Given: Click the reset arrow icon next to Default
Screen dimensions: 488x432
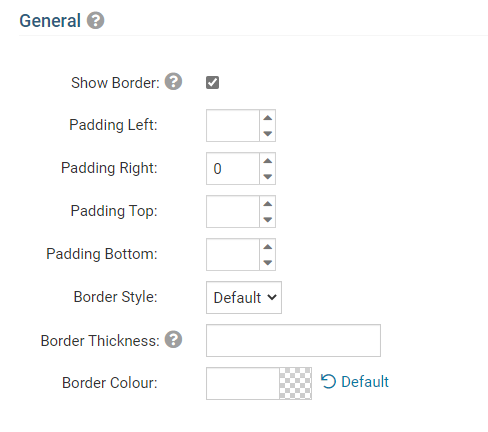Looking at the screenshot, I should point(328,381).
